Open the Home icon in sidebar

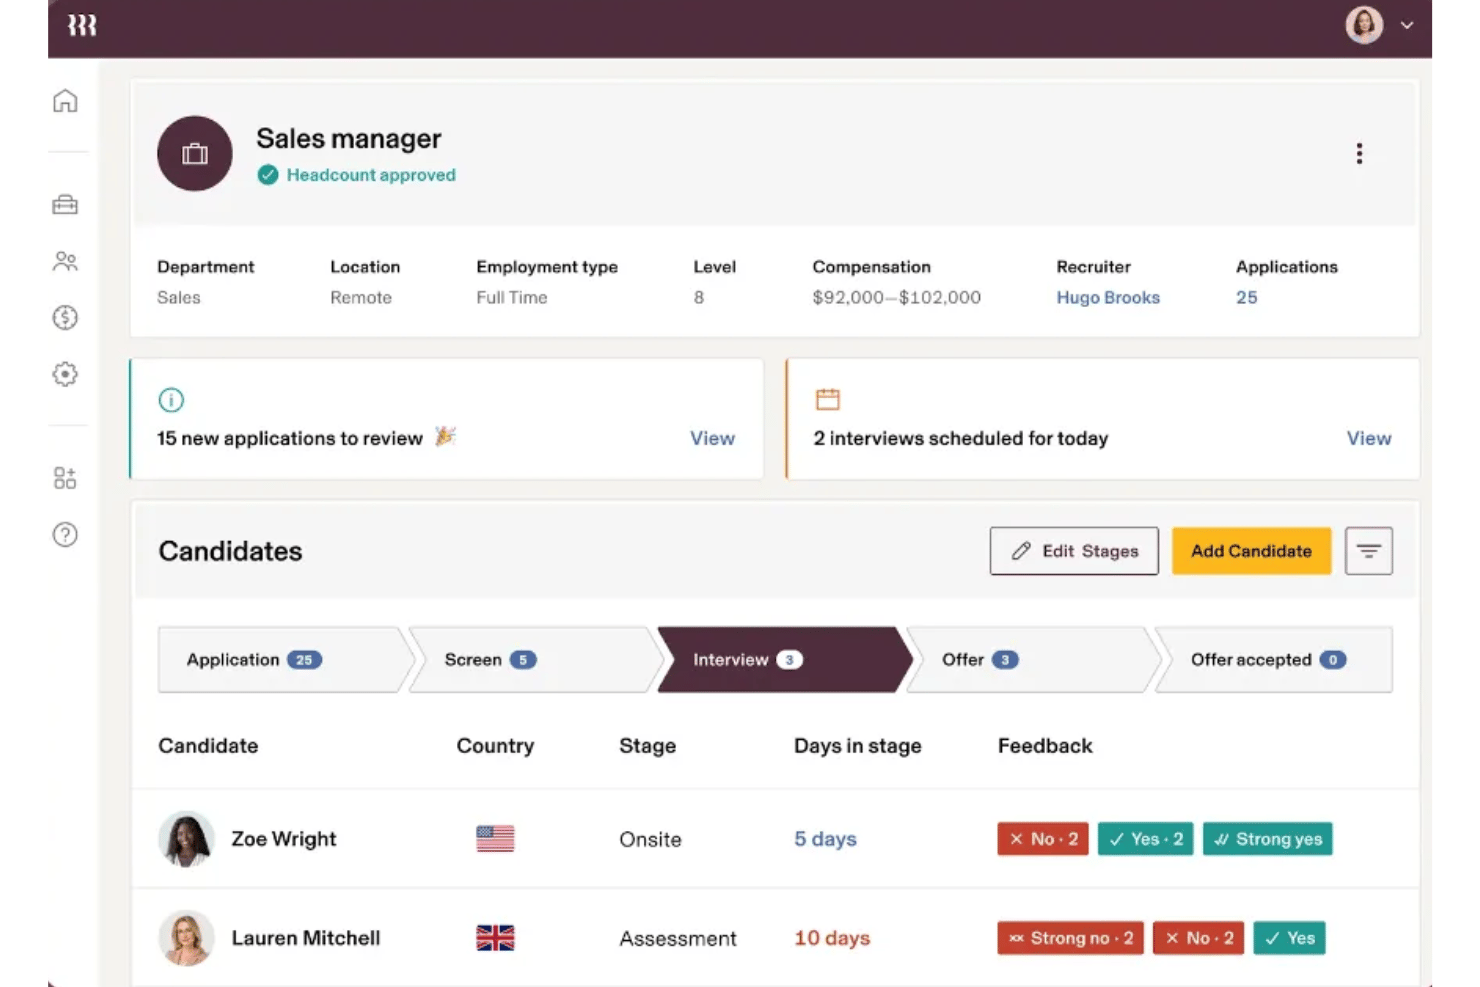click(x=65, y=101)
